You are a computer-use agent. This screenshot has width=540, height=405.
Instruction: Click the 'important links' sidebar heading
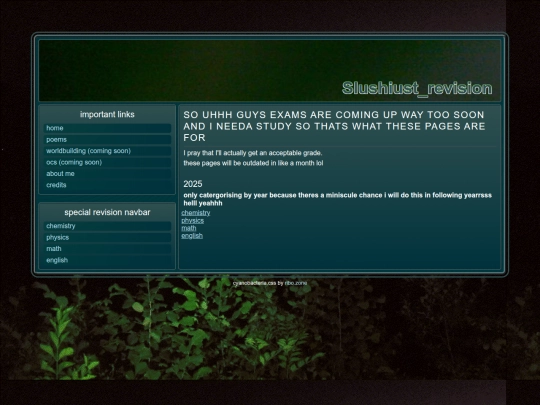107,114
